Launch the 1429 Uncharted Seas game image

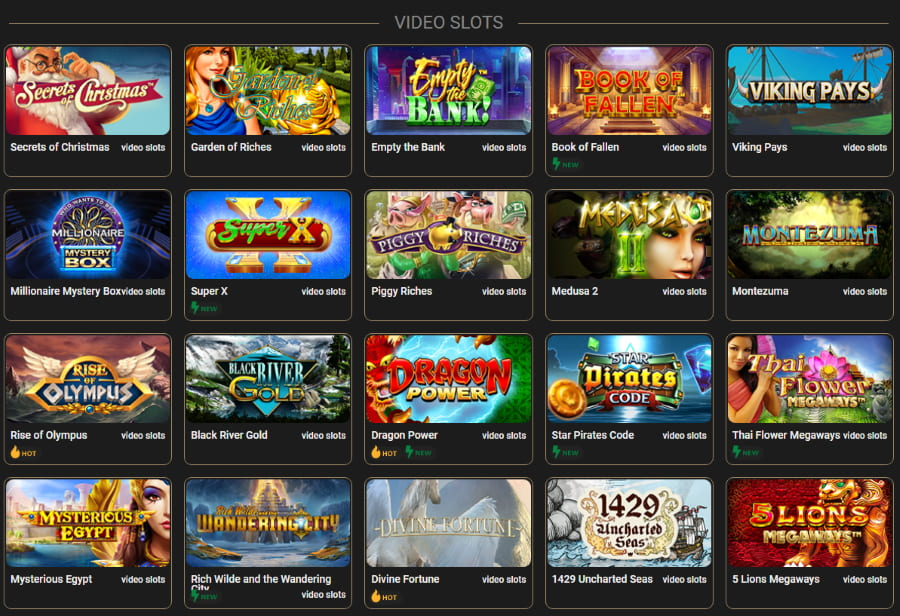pyautogui.click(x=629, y=523)
